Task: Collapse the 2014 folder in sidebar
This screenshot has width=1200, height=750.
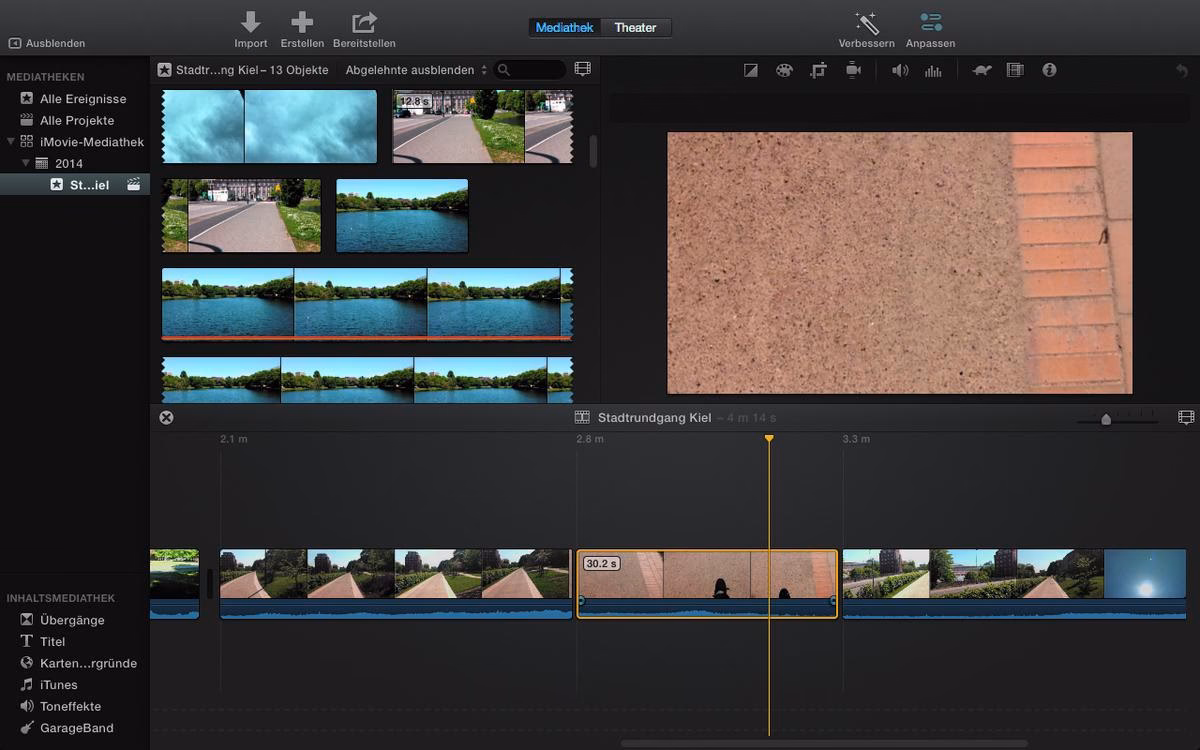Action: 27,163
